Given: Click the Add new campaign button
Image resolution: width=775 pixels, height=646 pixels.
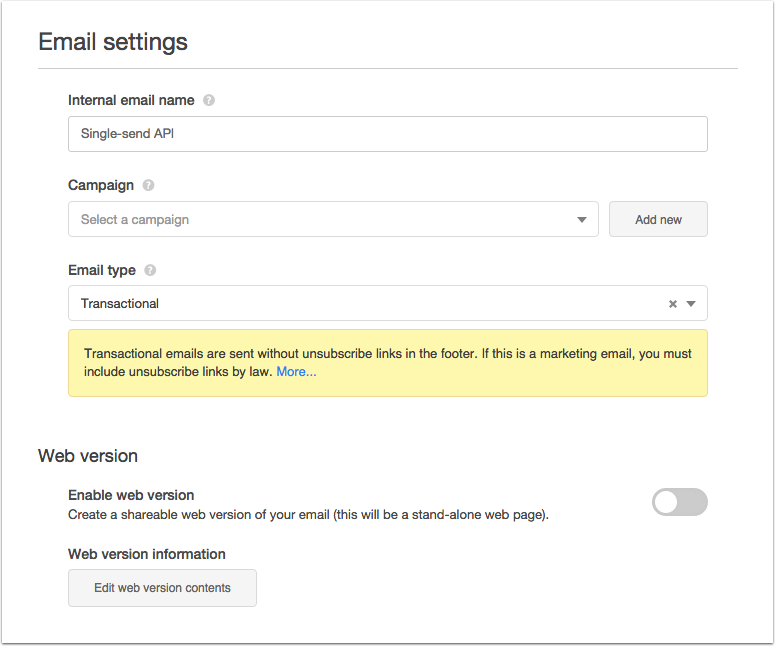Looking at the screenshot, I should tap(658, 219).
